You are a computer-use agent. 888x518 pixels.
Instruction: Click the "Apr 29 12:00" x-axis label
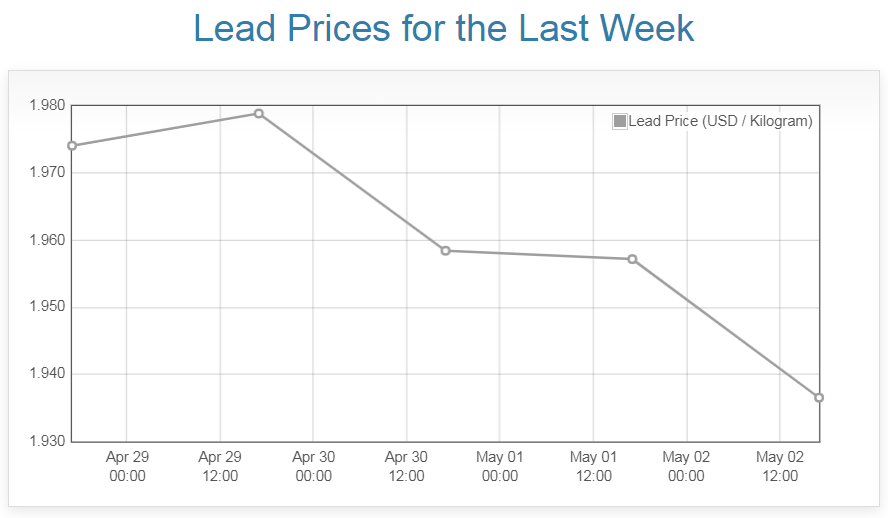coord(220,466)
